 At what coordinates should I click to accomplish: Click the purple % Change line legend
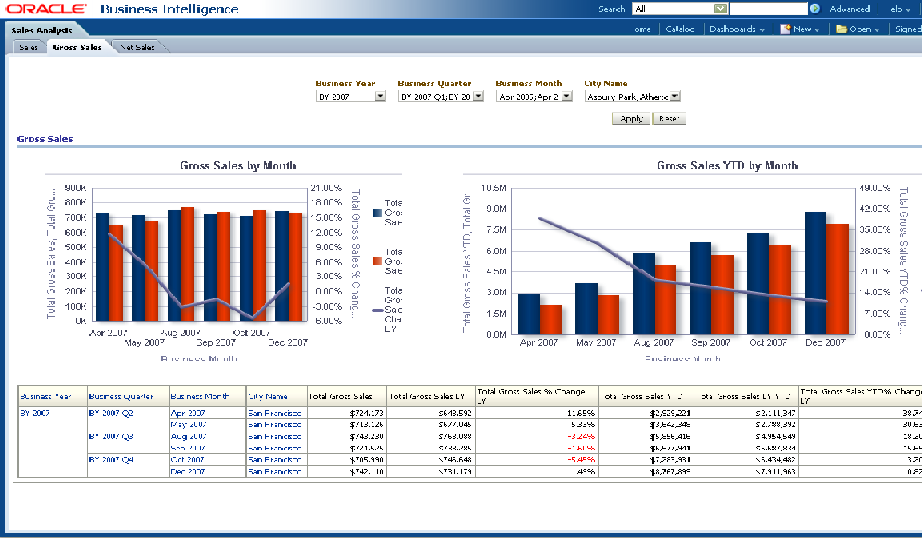[x=378, y=310]
